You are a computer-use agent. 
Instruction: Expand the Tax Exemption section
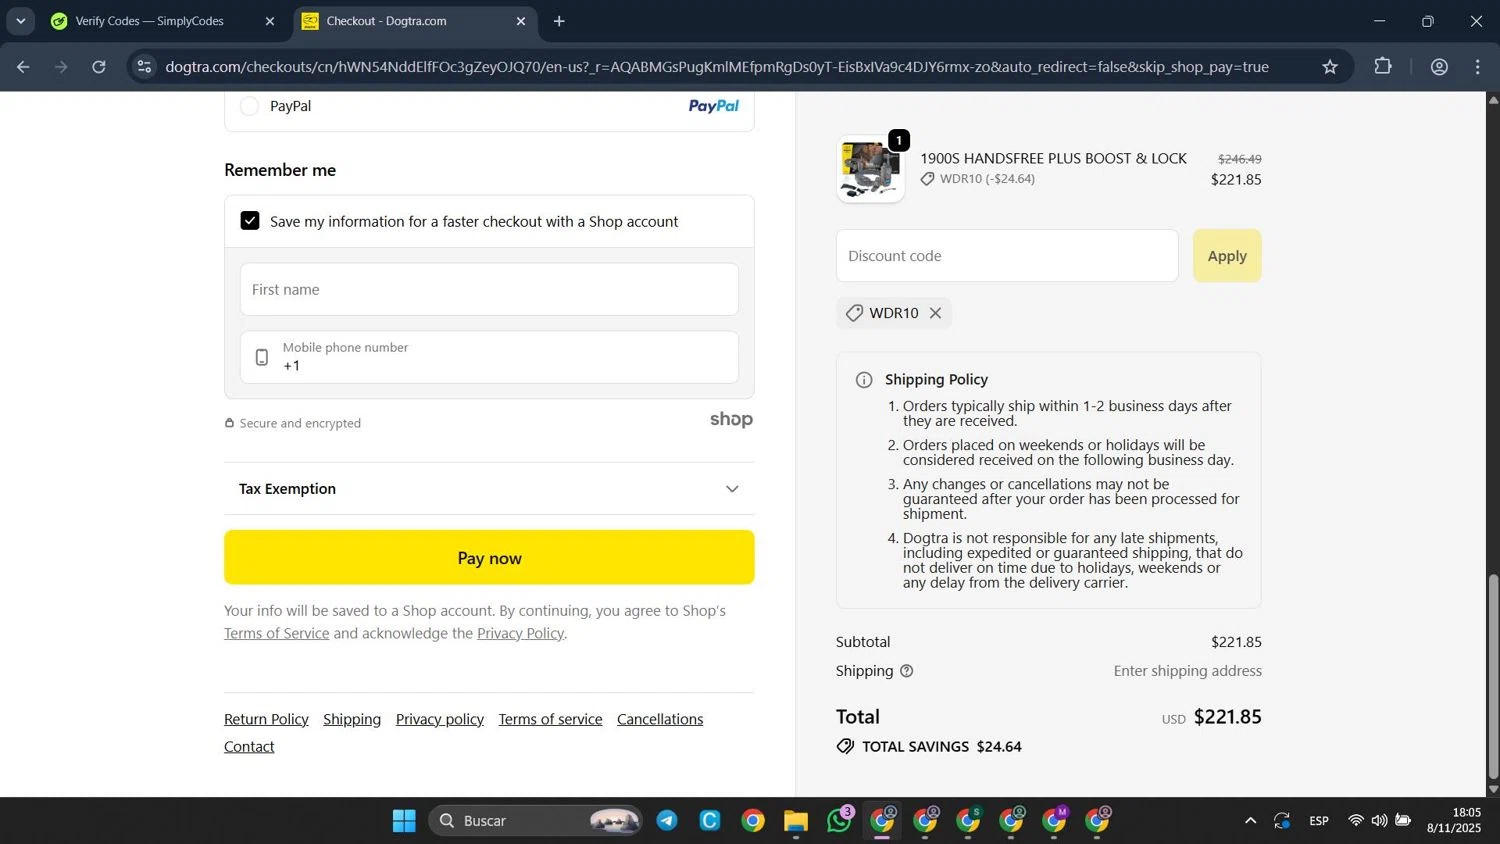point(489,489)
